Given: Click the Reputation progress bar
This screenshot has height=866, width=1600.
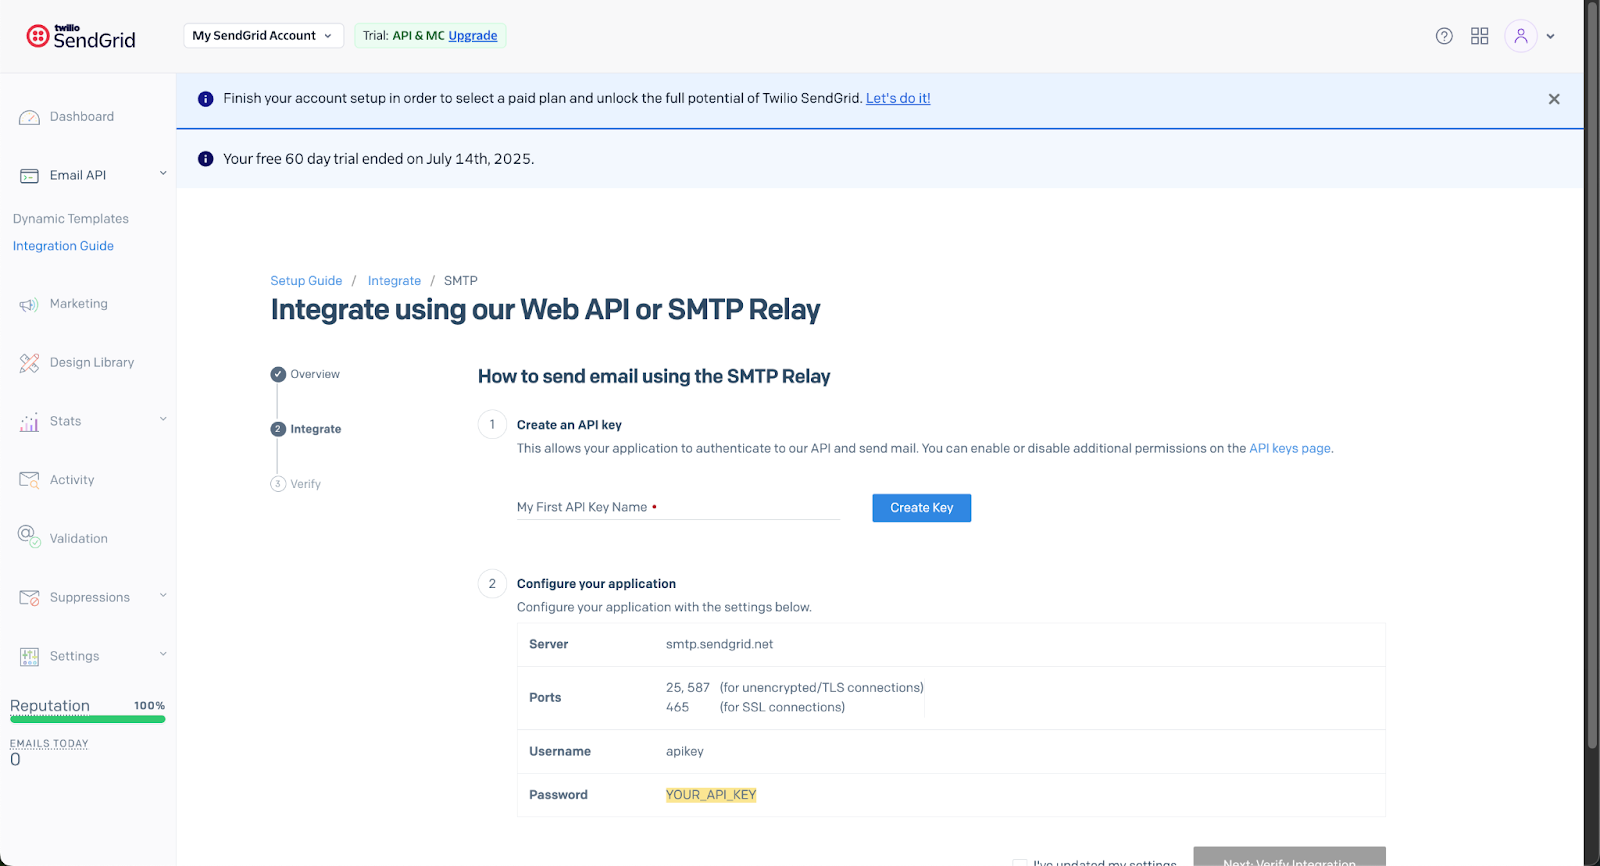Looking at the screenshot, I should pos(88,719).
